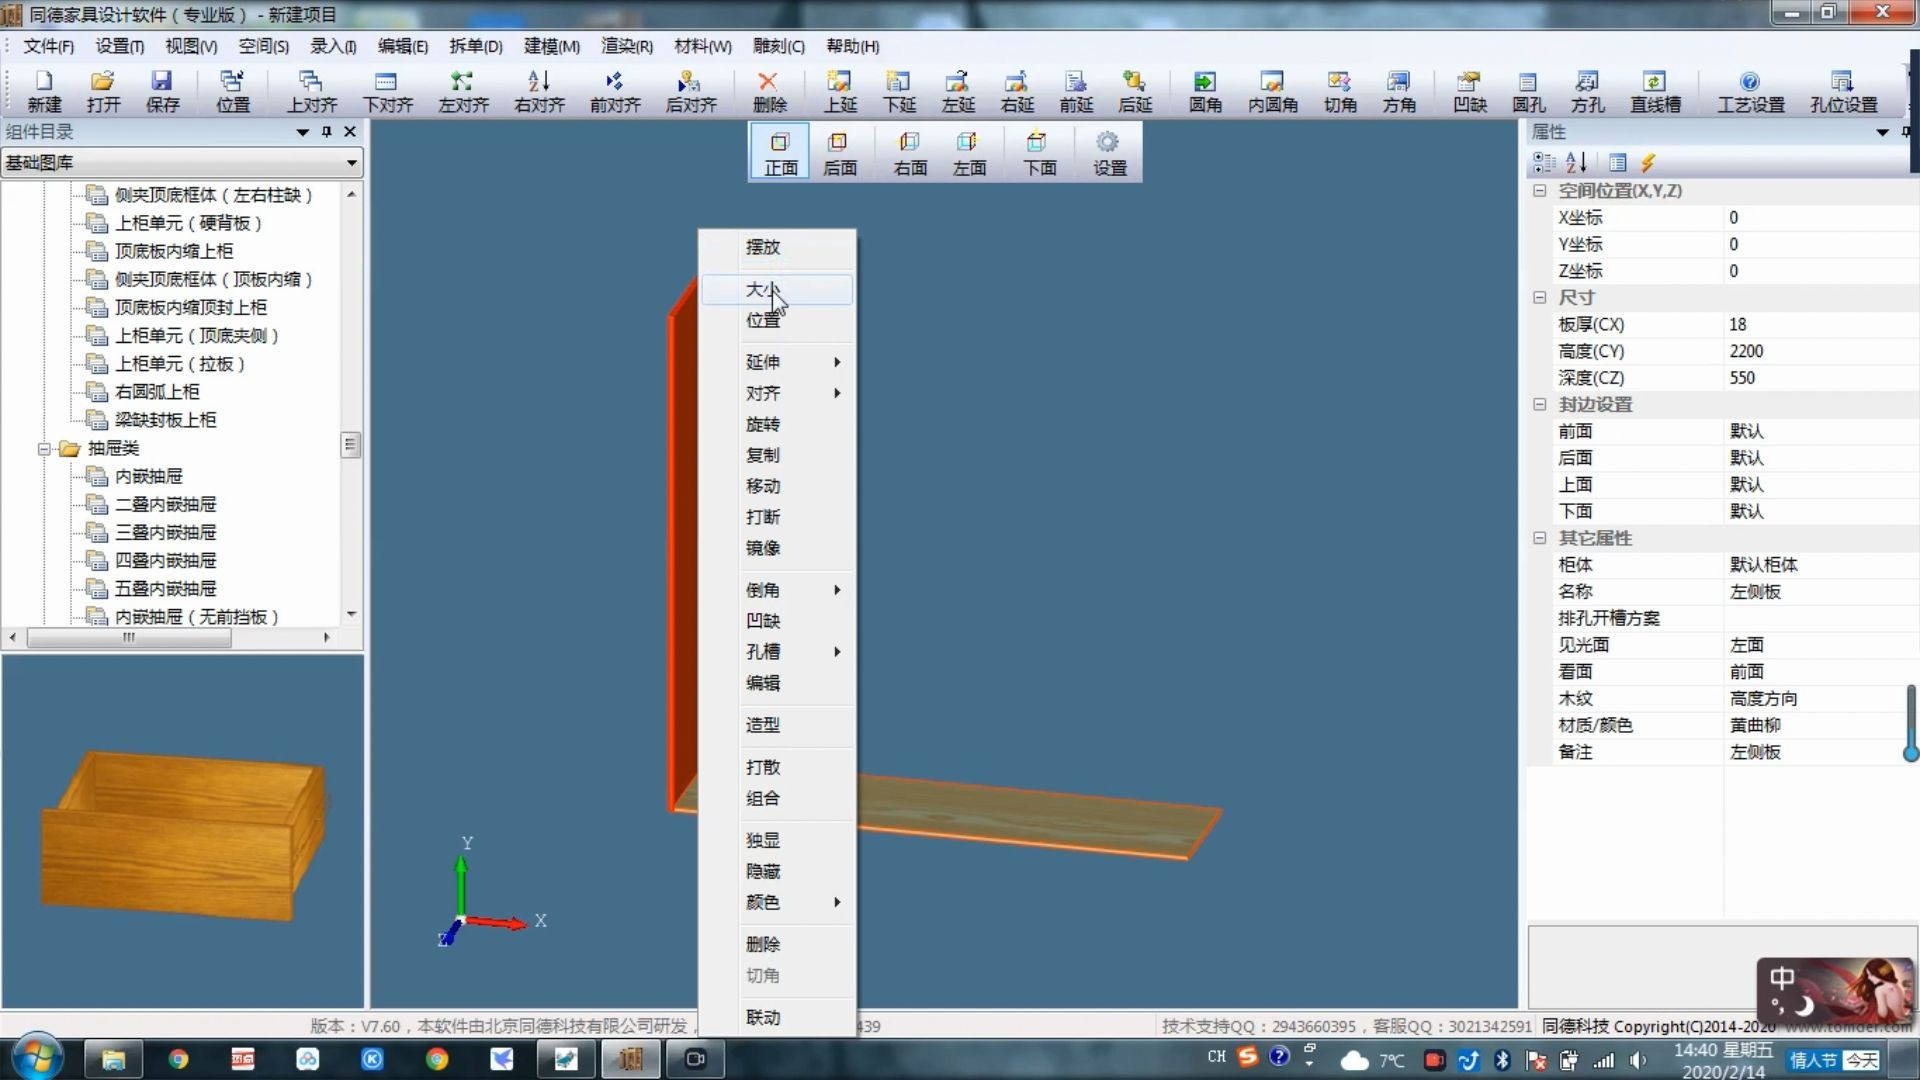Select 镜像 from context menu

764,547
